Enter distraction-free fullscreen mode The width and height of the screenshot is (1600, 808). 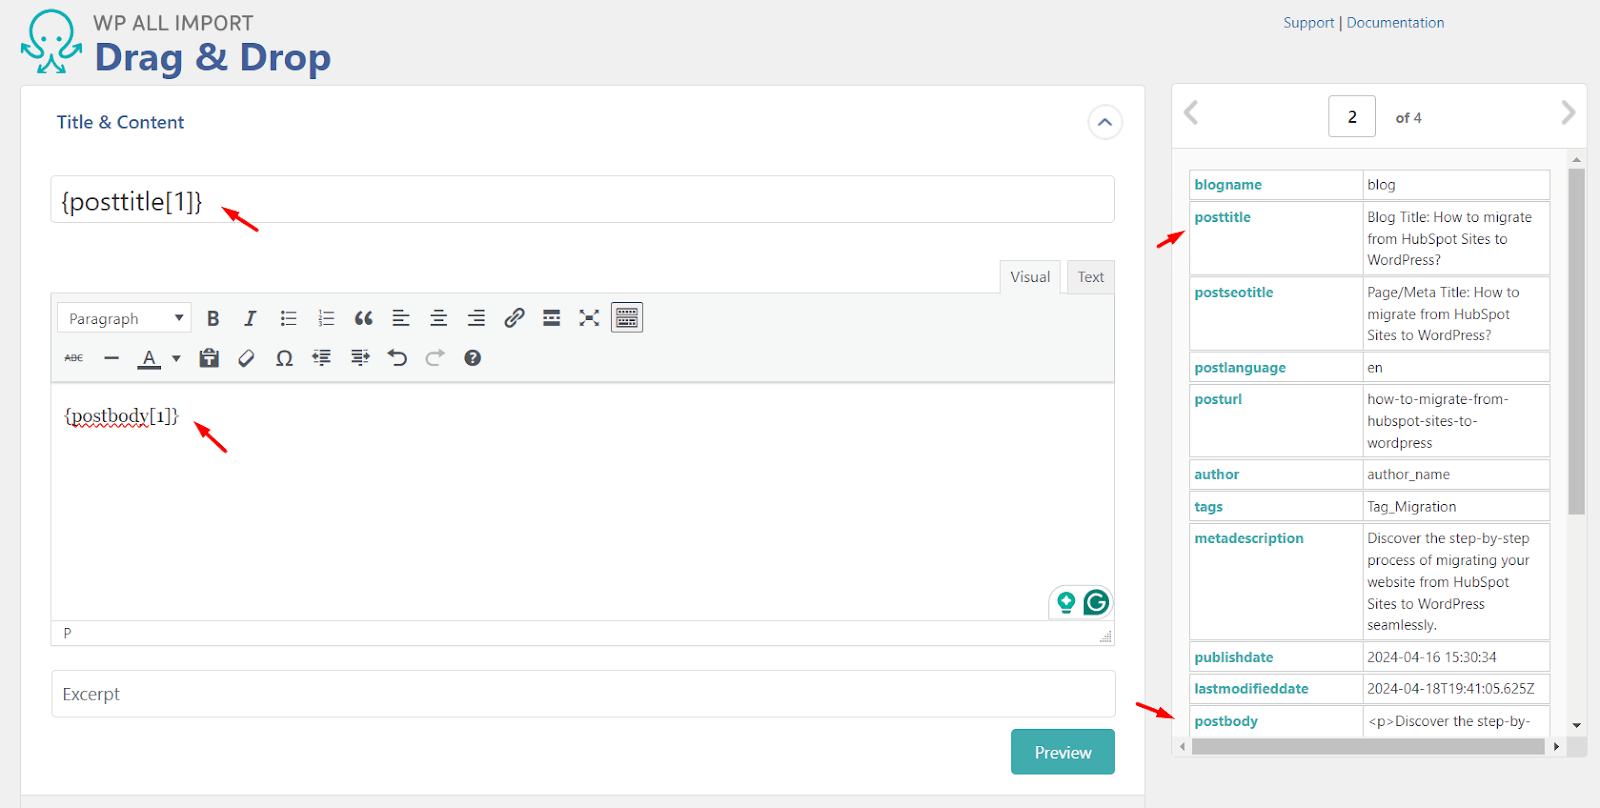[589, 318]
